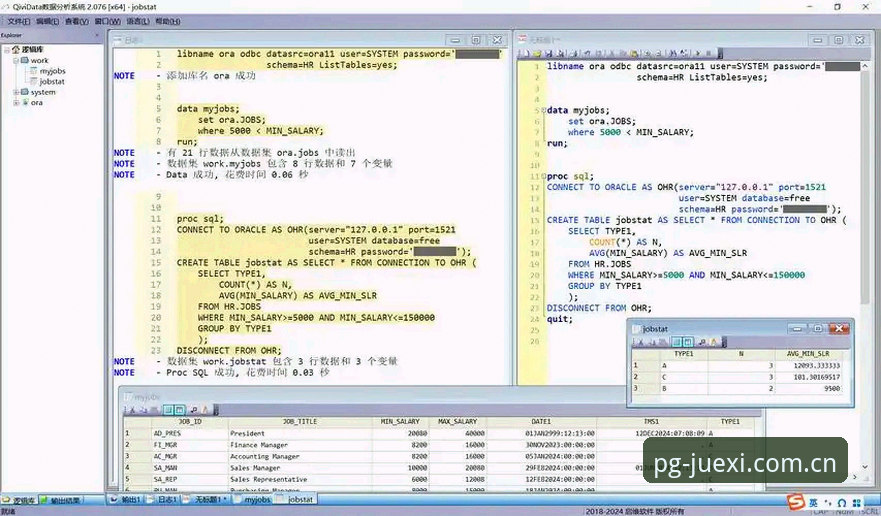The height and width of the screenshot is (516, 881).
Task: Click AVG_MIN_SLR column header in jobstat
Action: (x=808, y=354)
